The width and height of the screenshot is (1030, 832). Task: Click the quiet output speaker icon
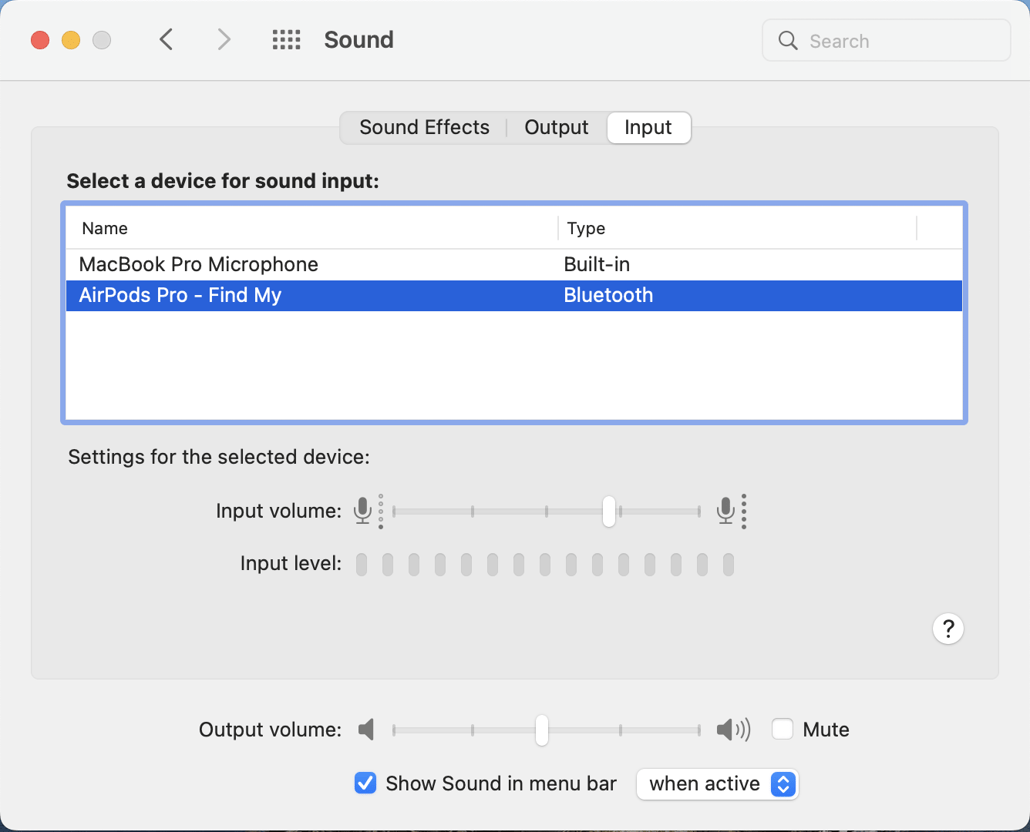367,730
